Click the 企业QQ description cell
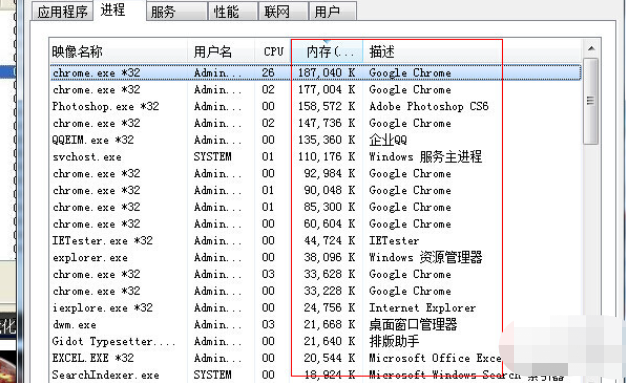Image resolution: width=626 pixels, height=383 pixels. (x=388, y=140)
